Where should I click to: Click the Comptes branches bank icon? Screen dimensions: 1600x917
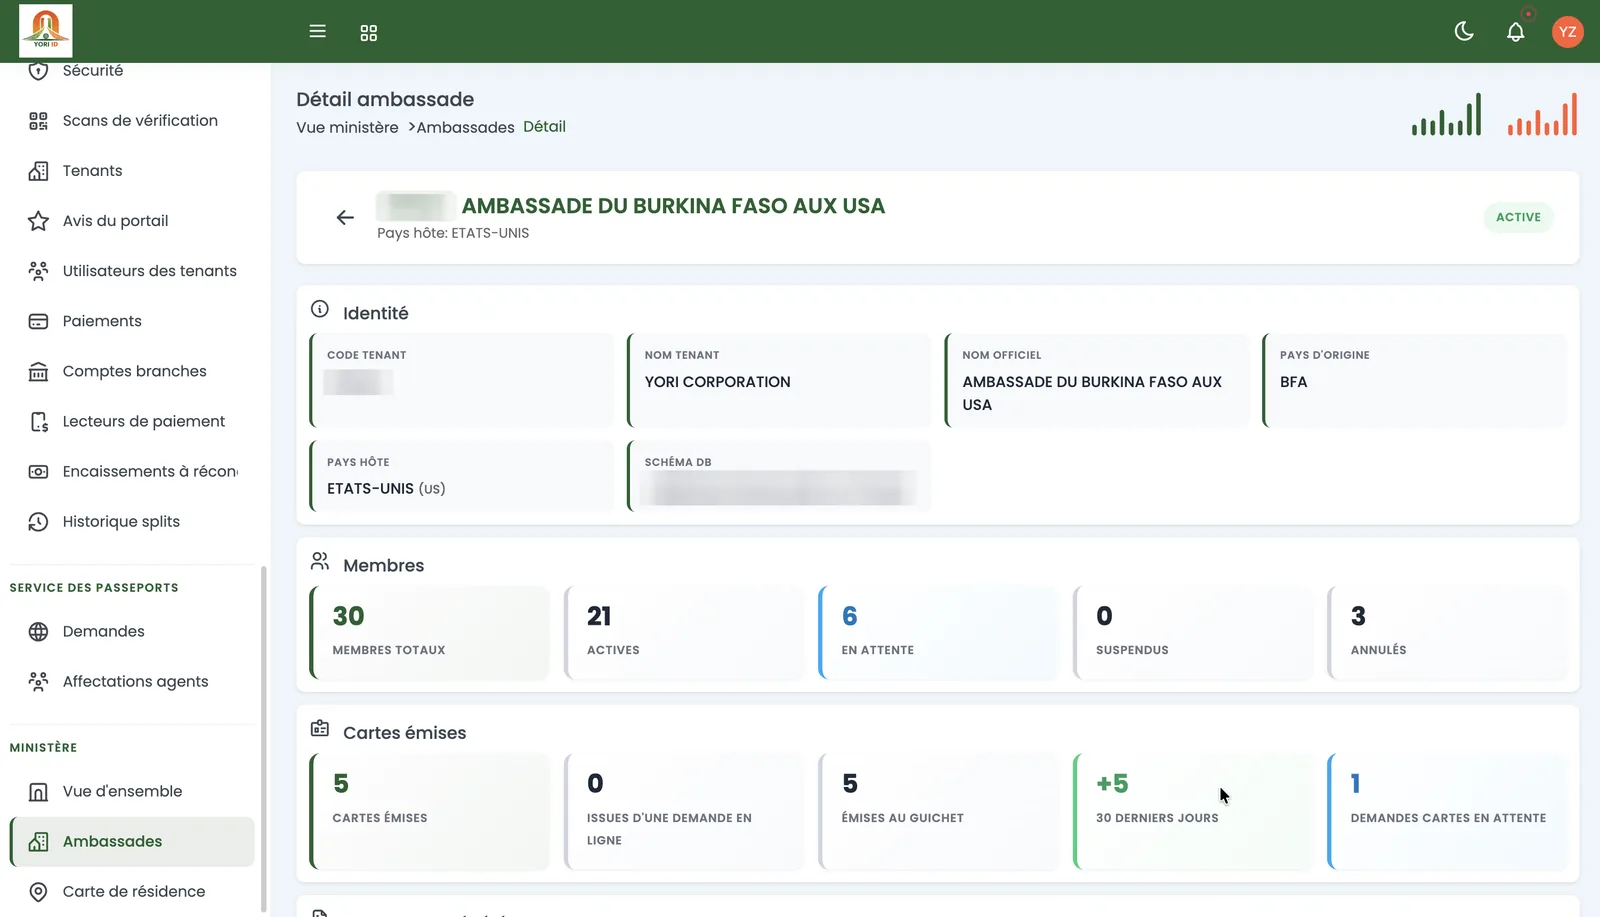point(38,371)
